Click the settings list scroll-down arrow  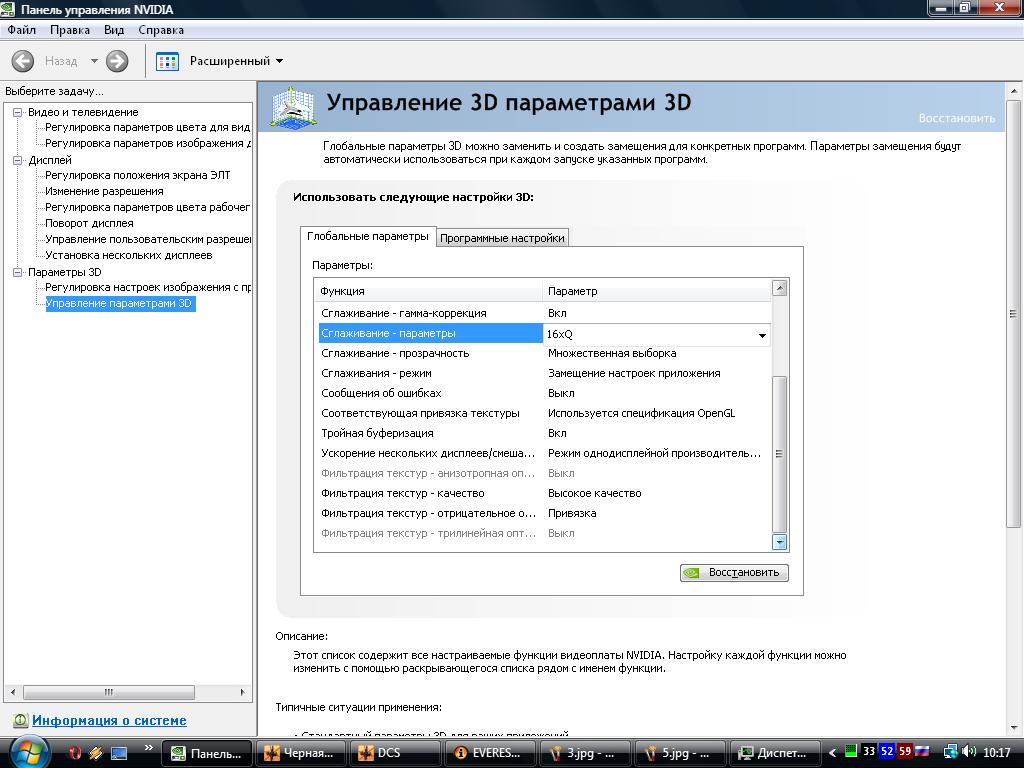pos(780,542)
